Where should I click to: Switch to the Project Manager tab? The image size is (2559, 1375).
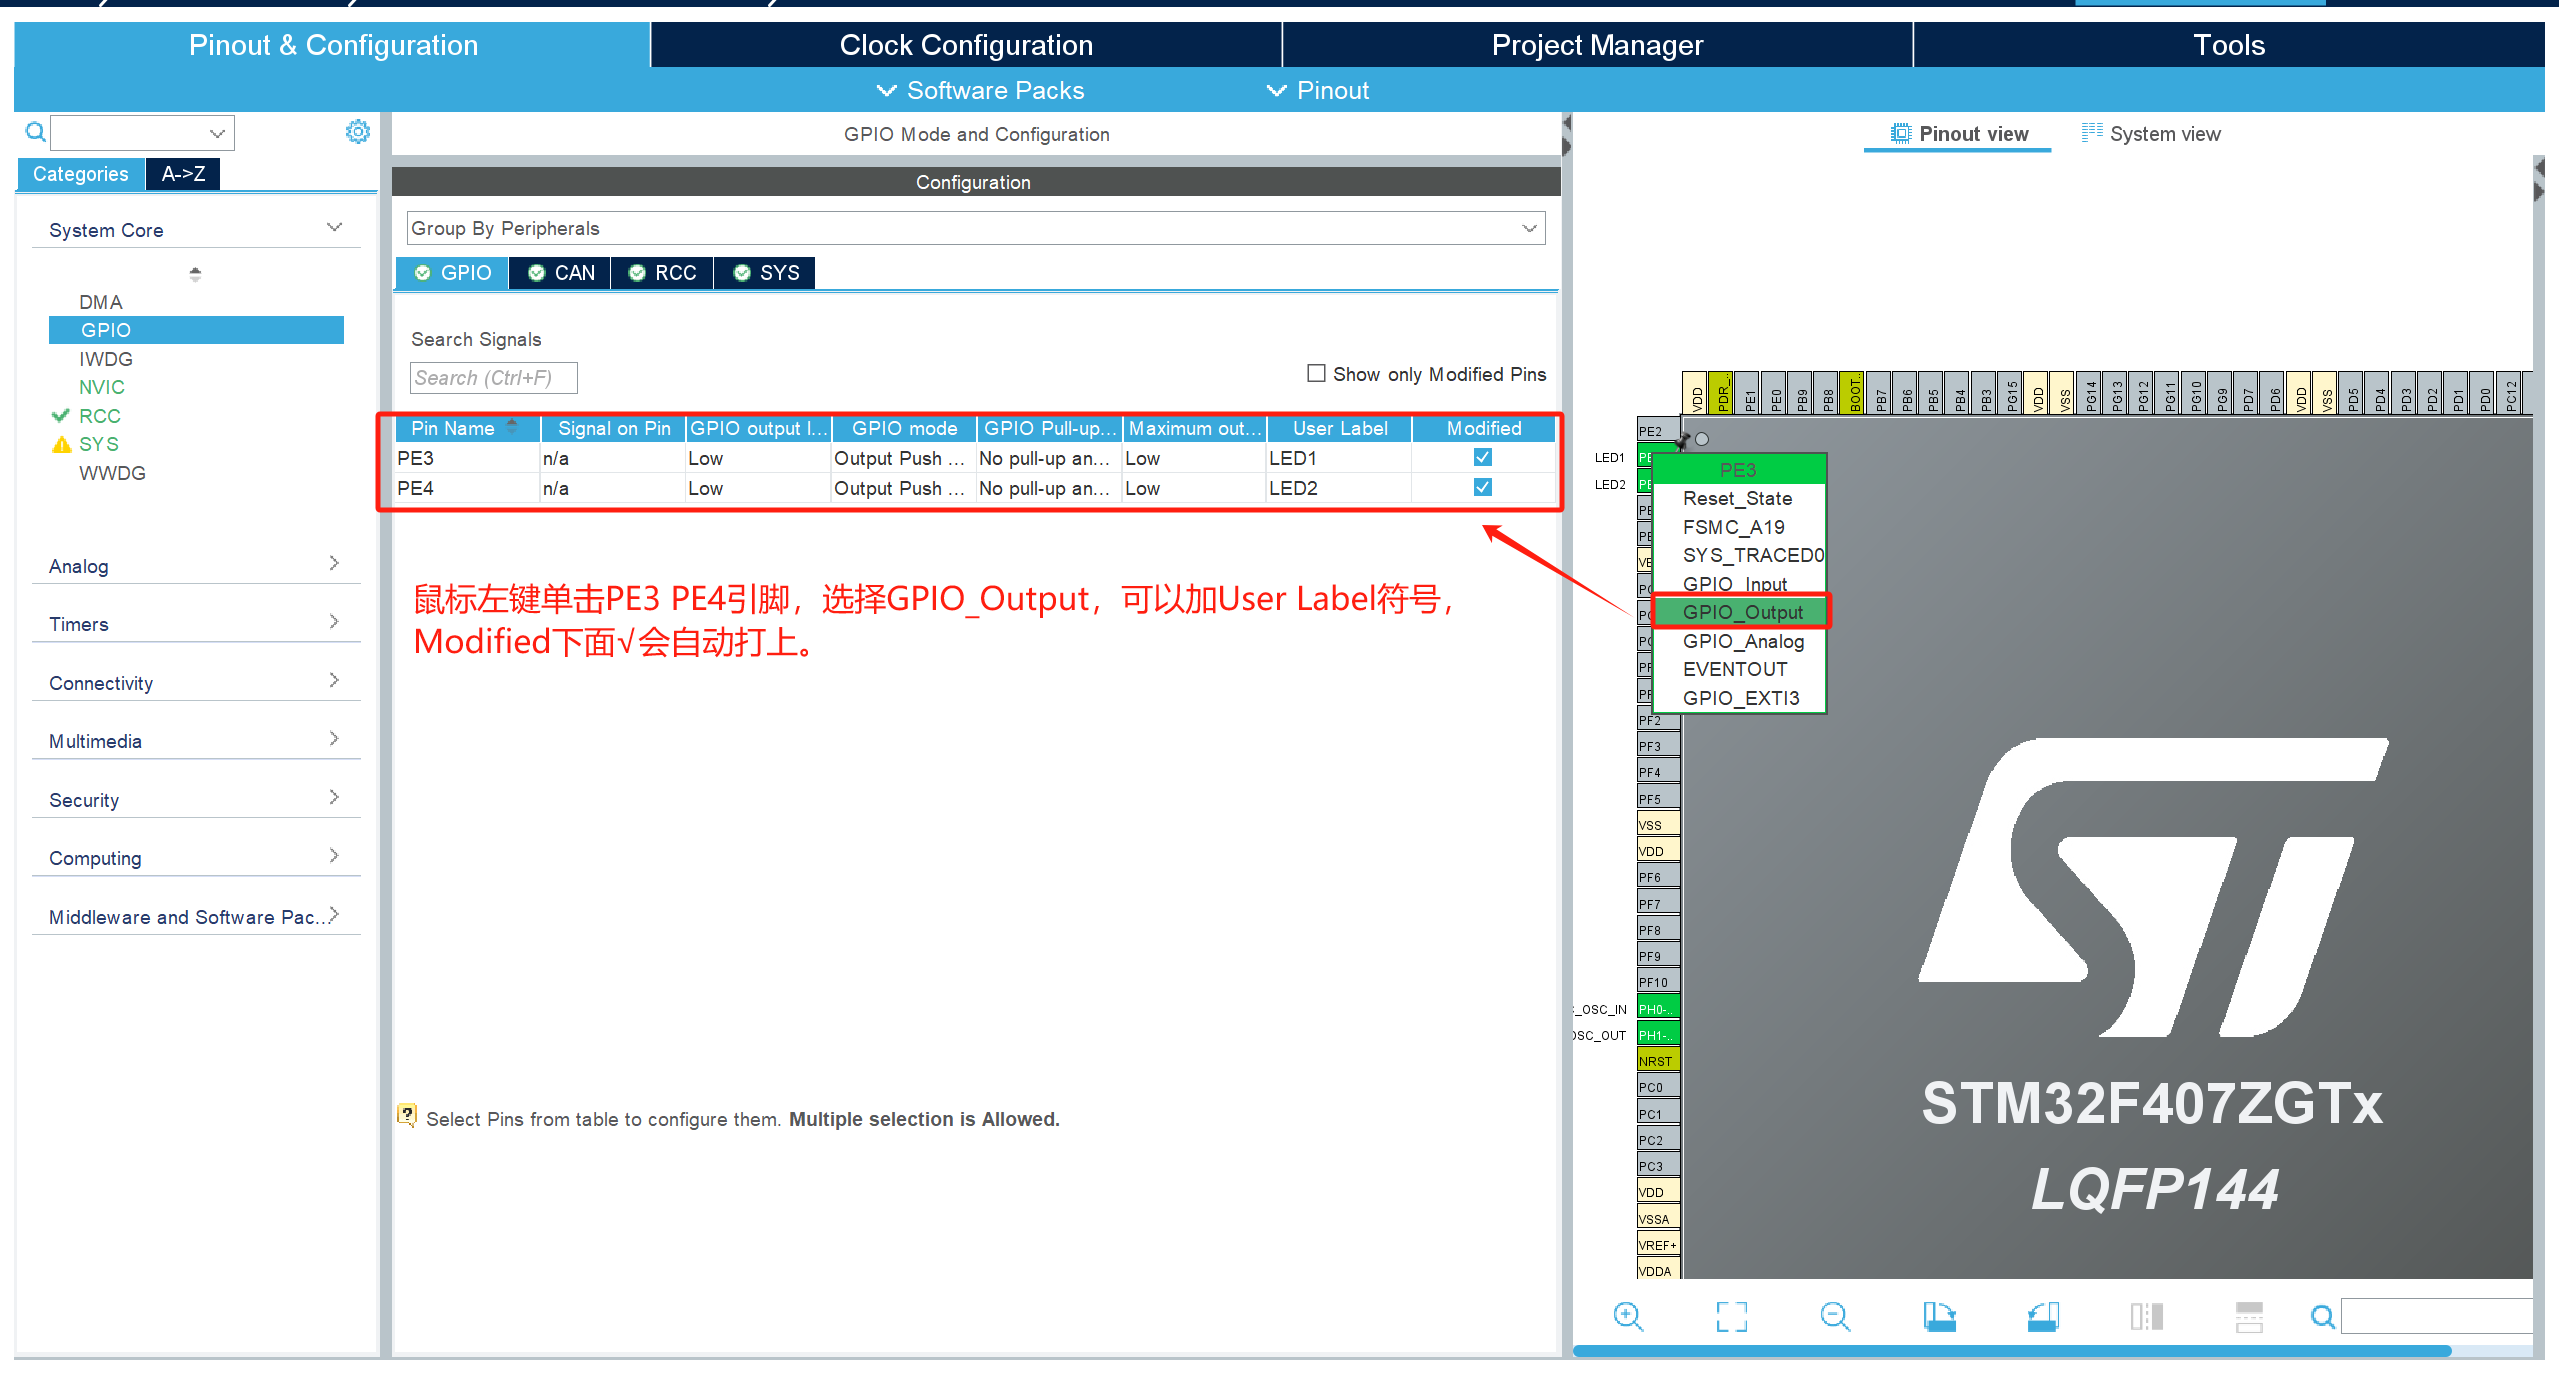[x=1597, y=45]
